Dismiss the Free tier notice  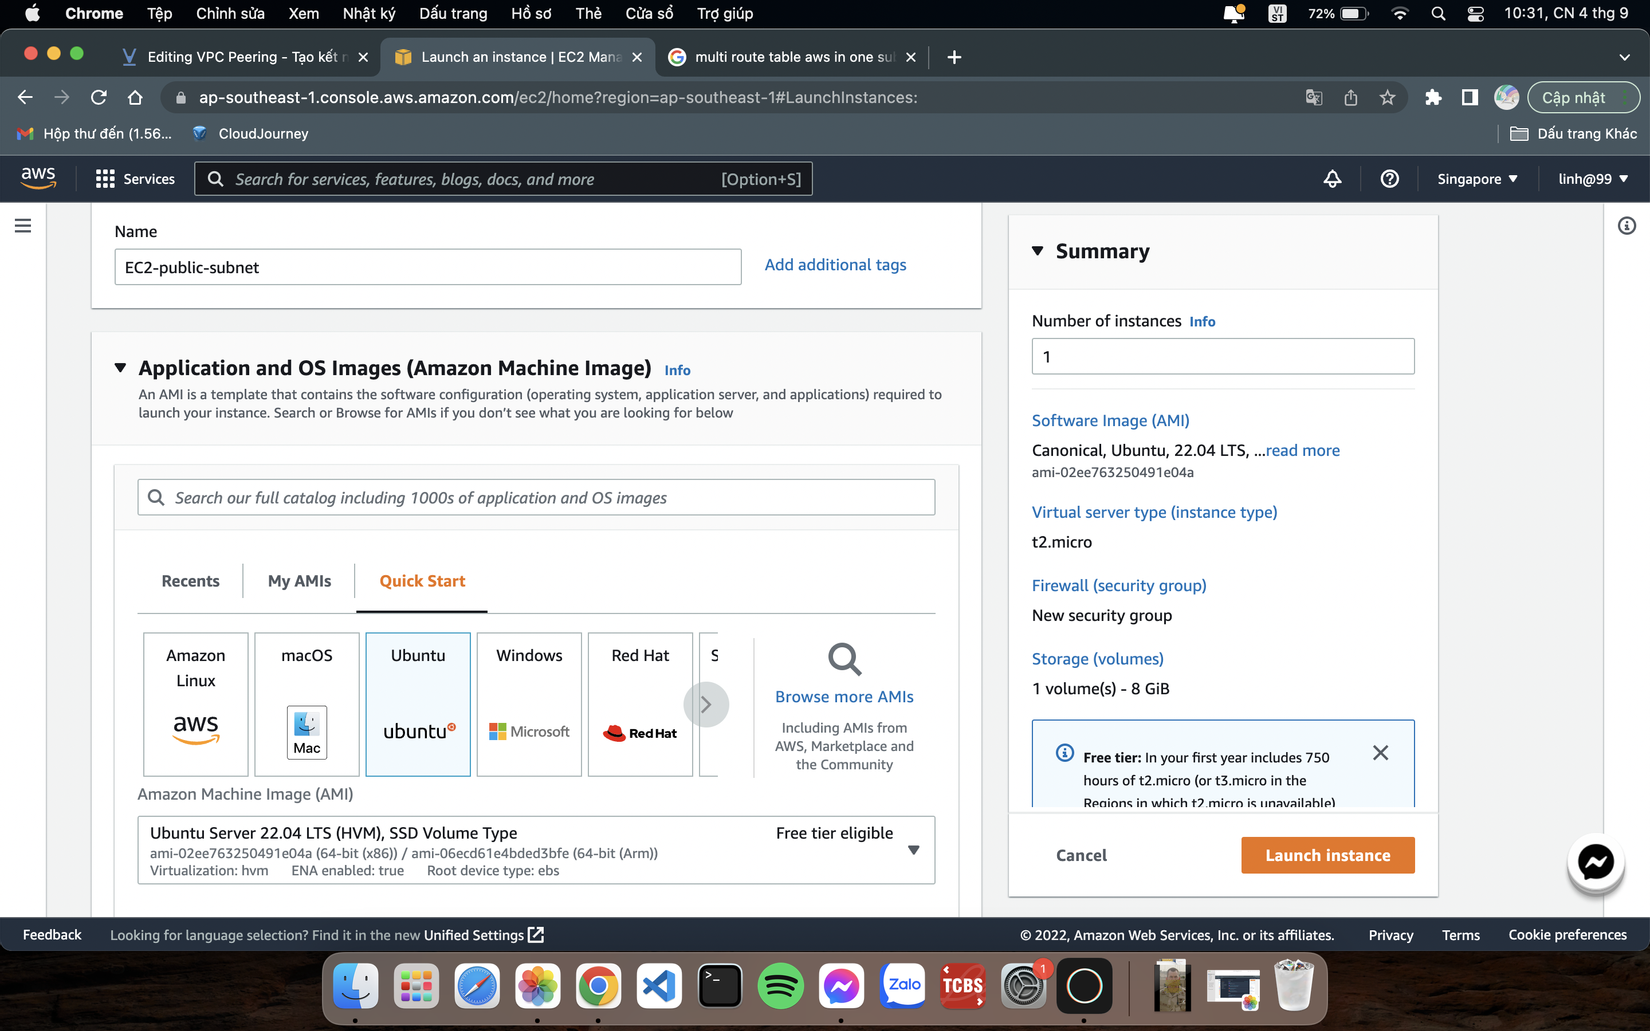click(1380, 753)
